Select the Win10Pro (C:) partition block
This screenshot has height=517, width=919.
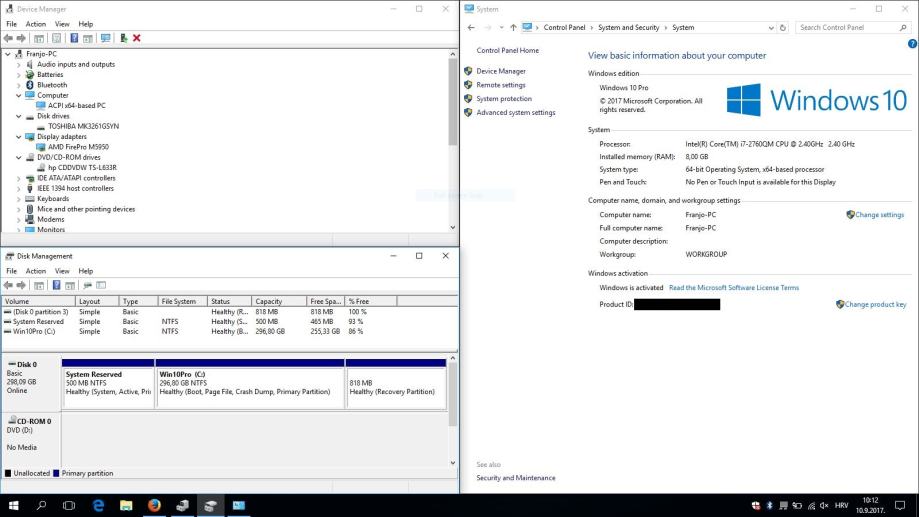click(x=250, y=384)
